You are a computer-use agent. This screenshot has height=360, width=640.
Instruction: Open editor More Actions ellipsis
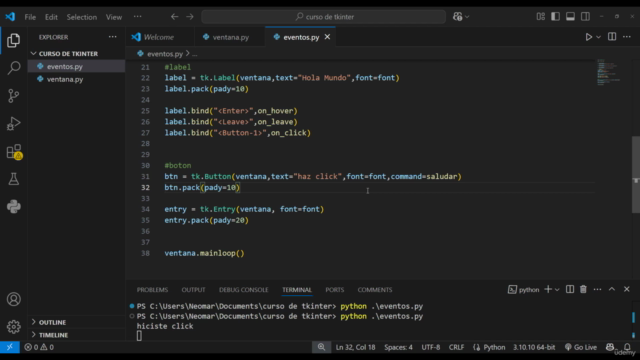click(x=627, y=37)
